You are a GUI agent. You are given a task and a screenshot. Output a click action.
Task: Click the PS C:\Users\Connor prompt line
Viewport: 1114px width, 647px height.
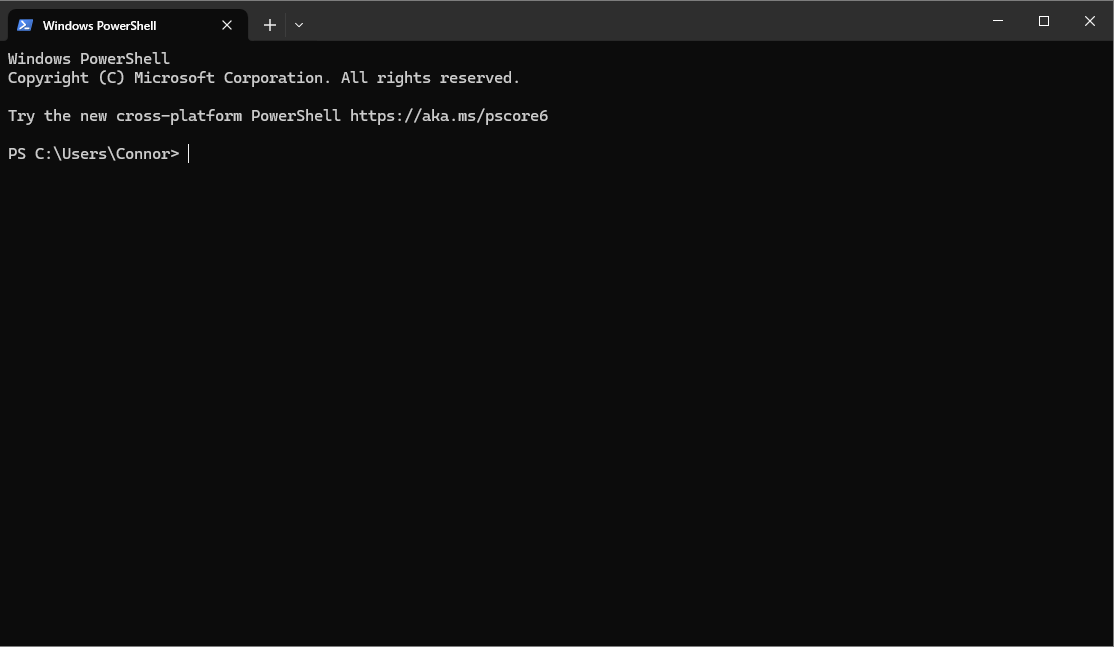(93, 153)
